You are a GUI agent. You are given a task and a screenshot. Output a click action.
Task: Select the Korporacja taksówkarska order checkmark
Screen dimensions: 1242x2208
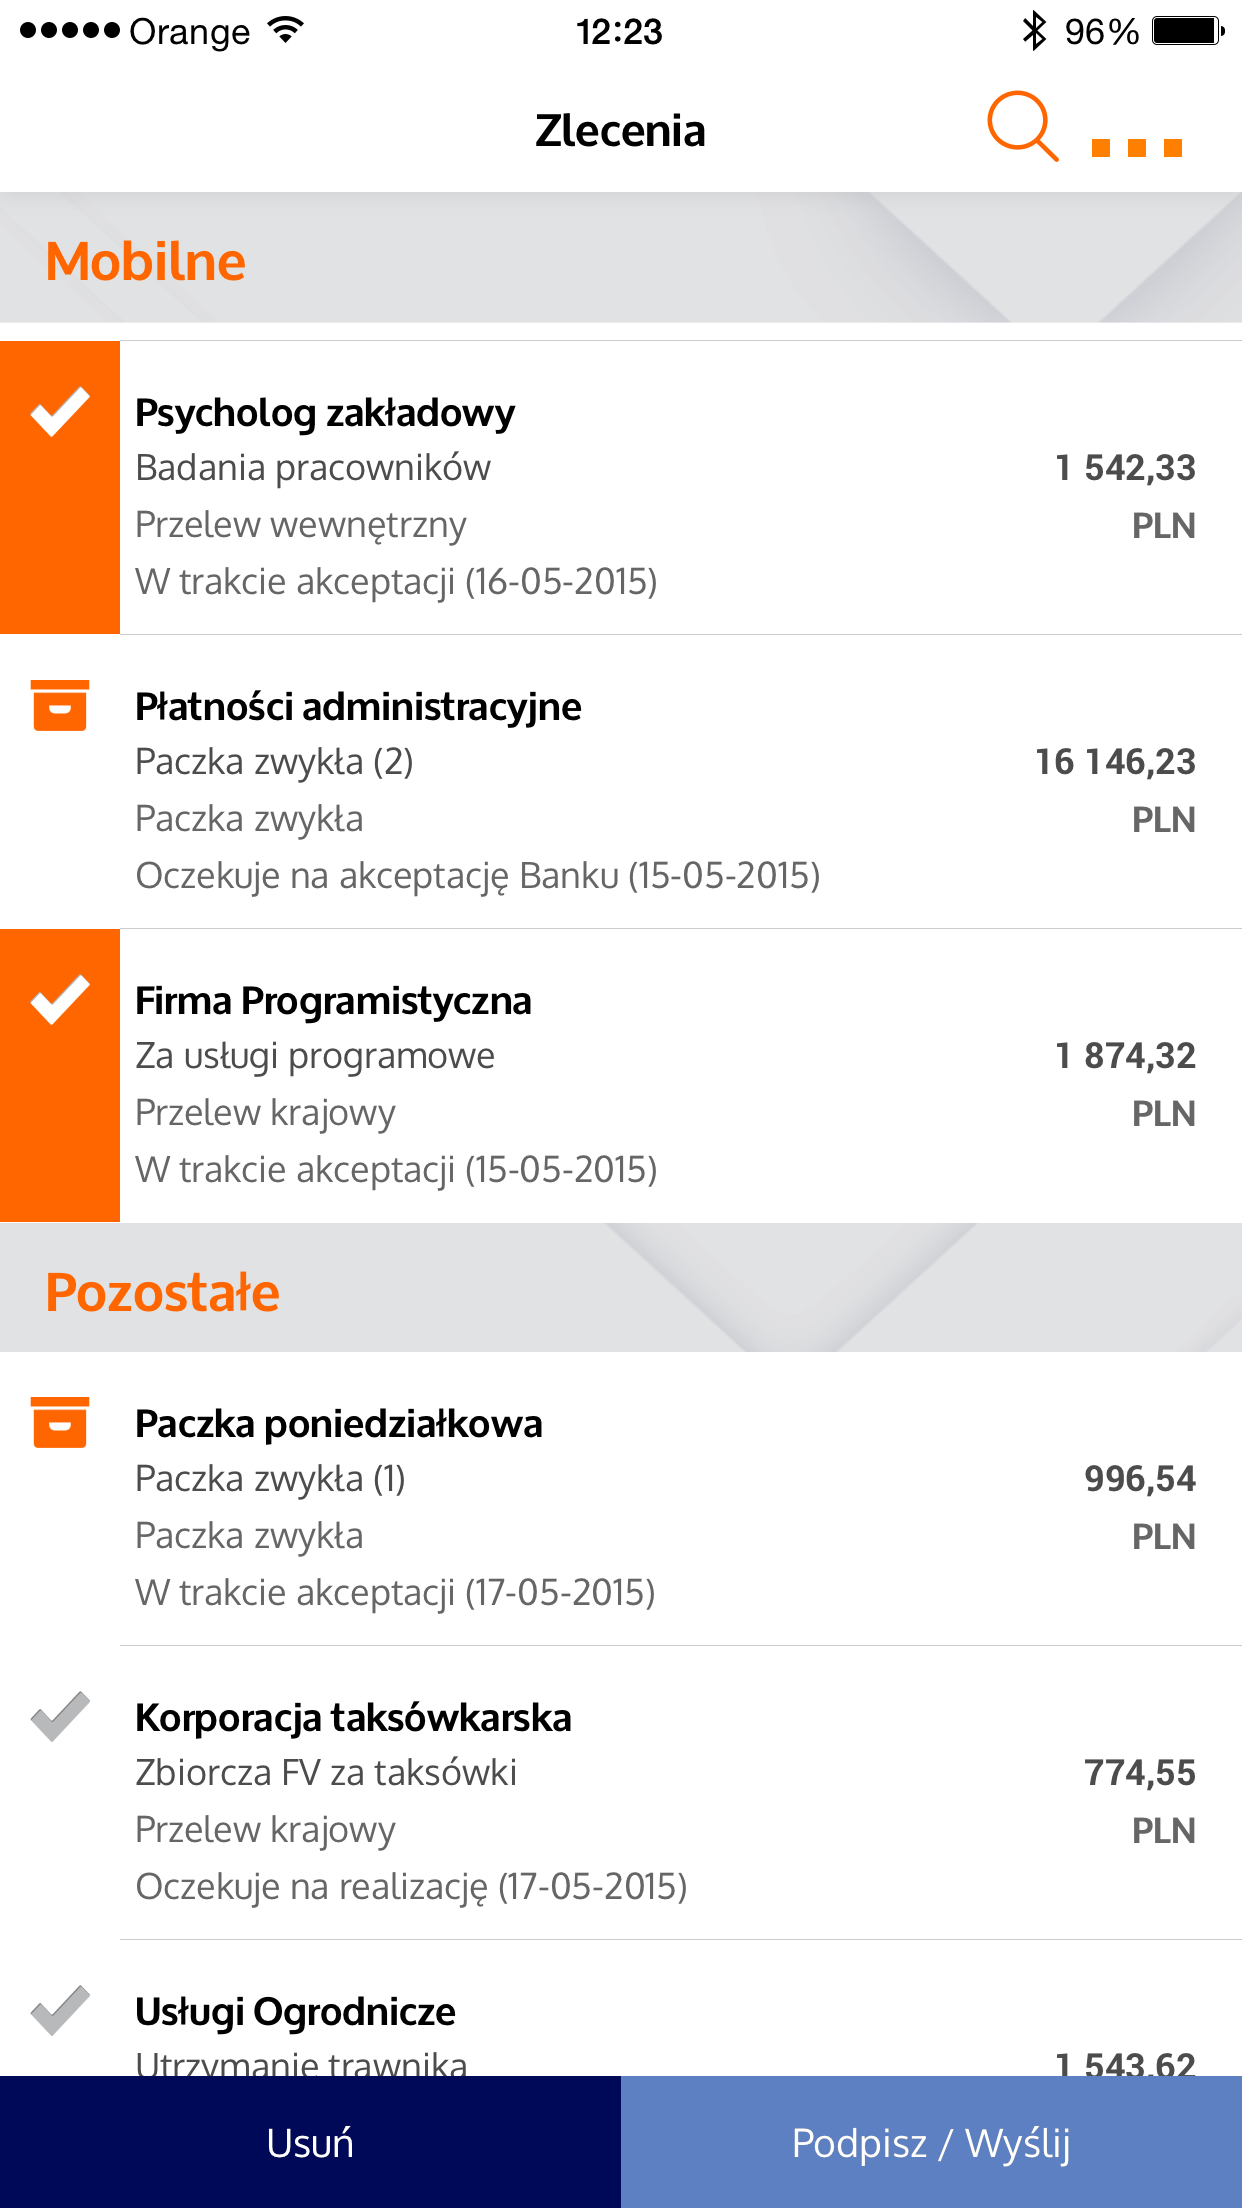tap(60, 1717)
